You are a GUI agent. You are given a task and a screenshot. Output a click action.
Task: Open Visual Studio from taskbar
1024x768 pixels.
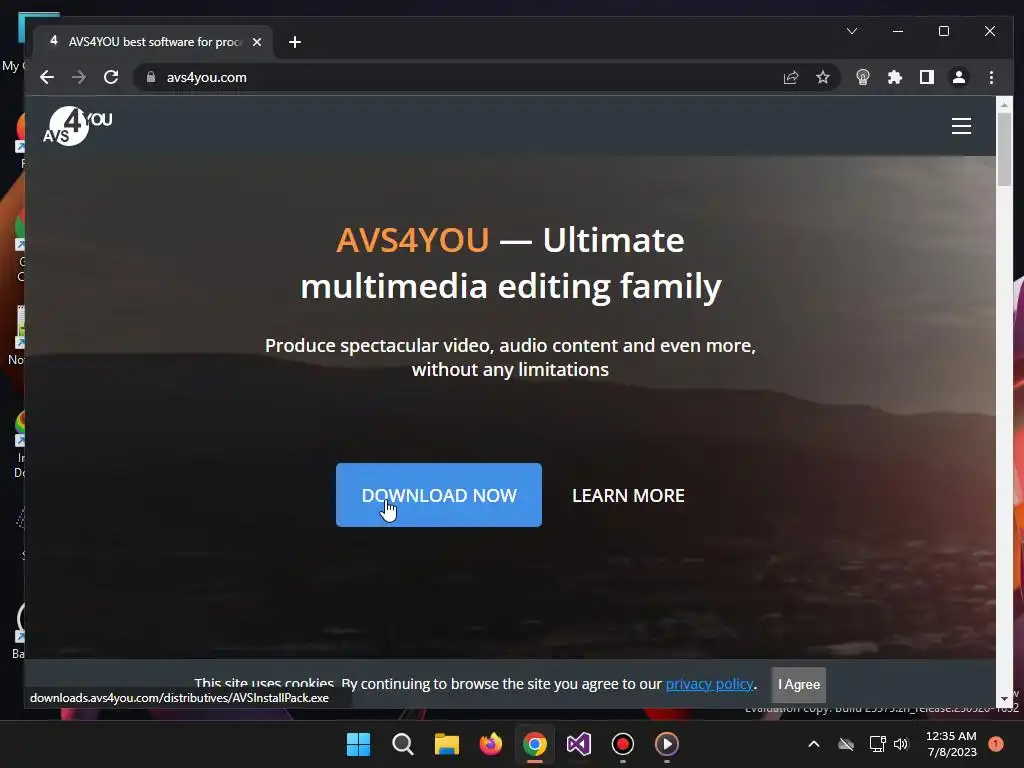click(579, 744)
